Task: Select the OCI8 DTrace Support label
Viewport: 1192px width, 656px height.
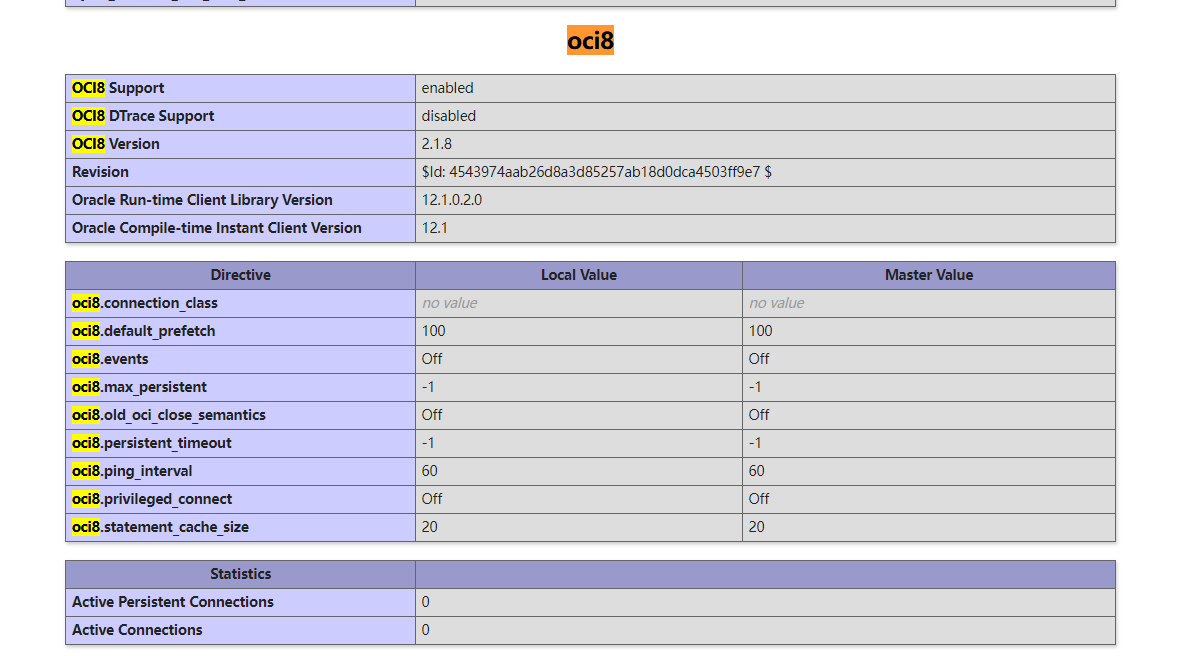Action: 142,116
